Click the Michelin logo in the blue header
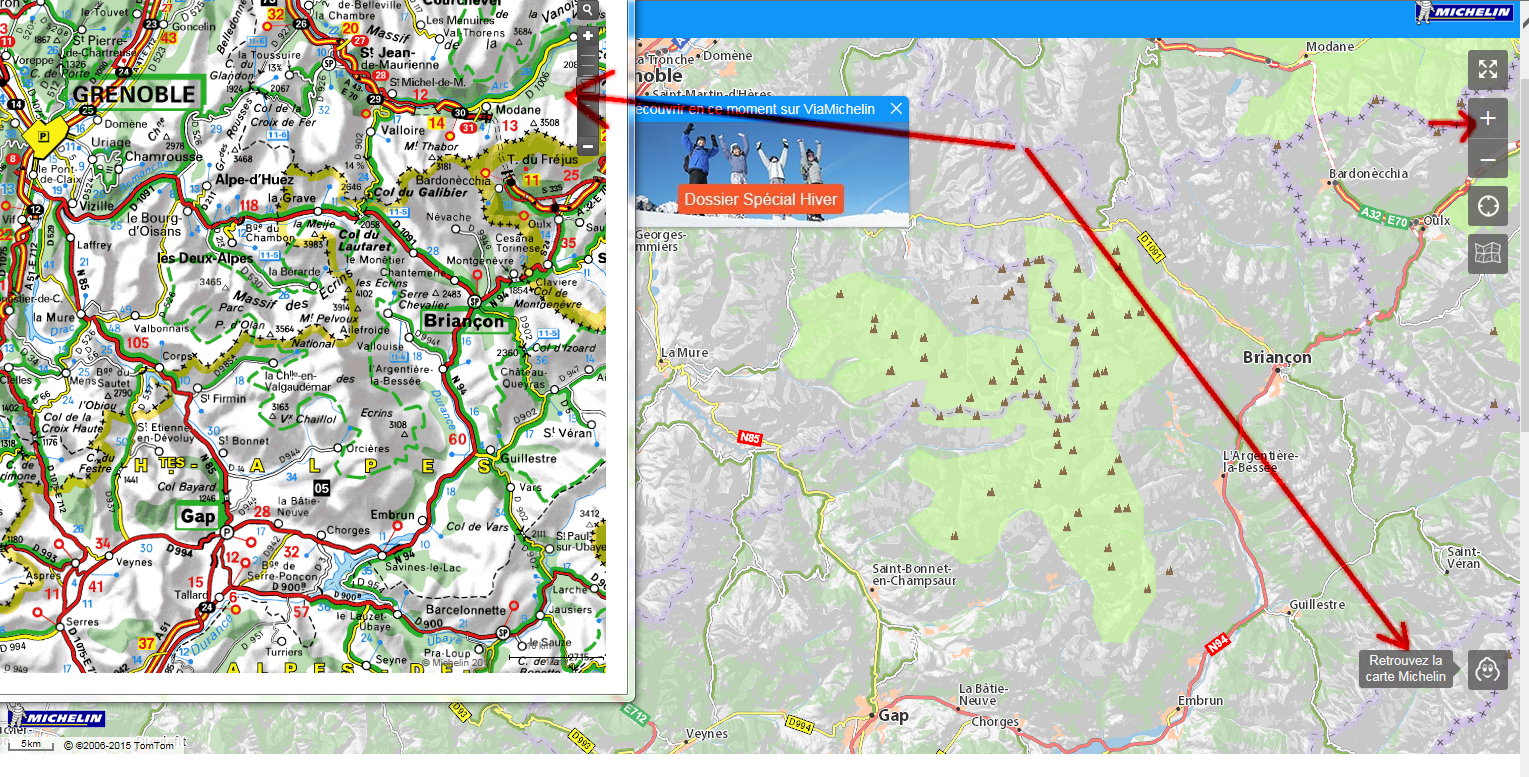The width and height of the screenshot is (1529, 777). click(x=1463, y=12)
